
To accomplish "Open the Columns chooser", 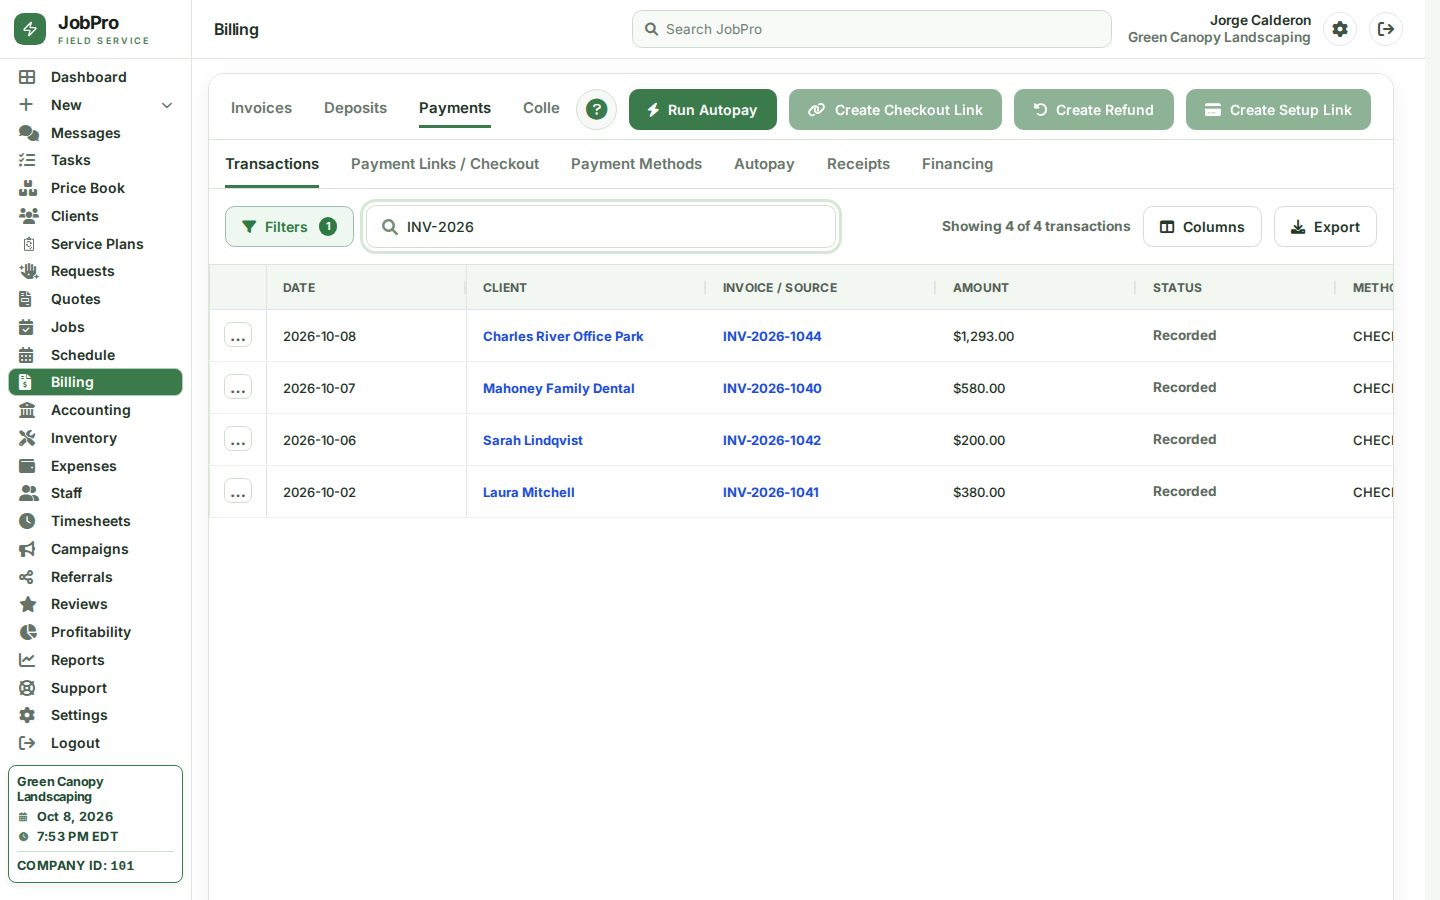I will click(x=1202, y=227).
